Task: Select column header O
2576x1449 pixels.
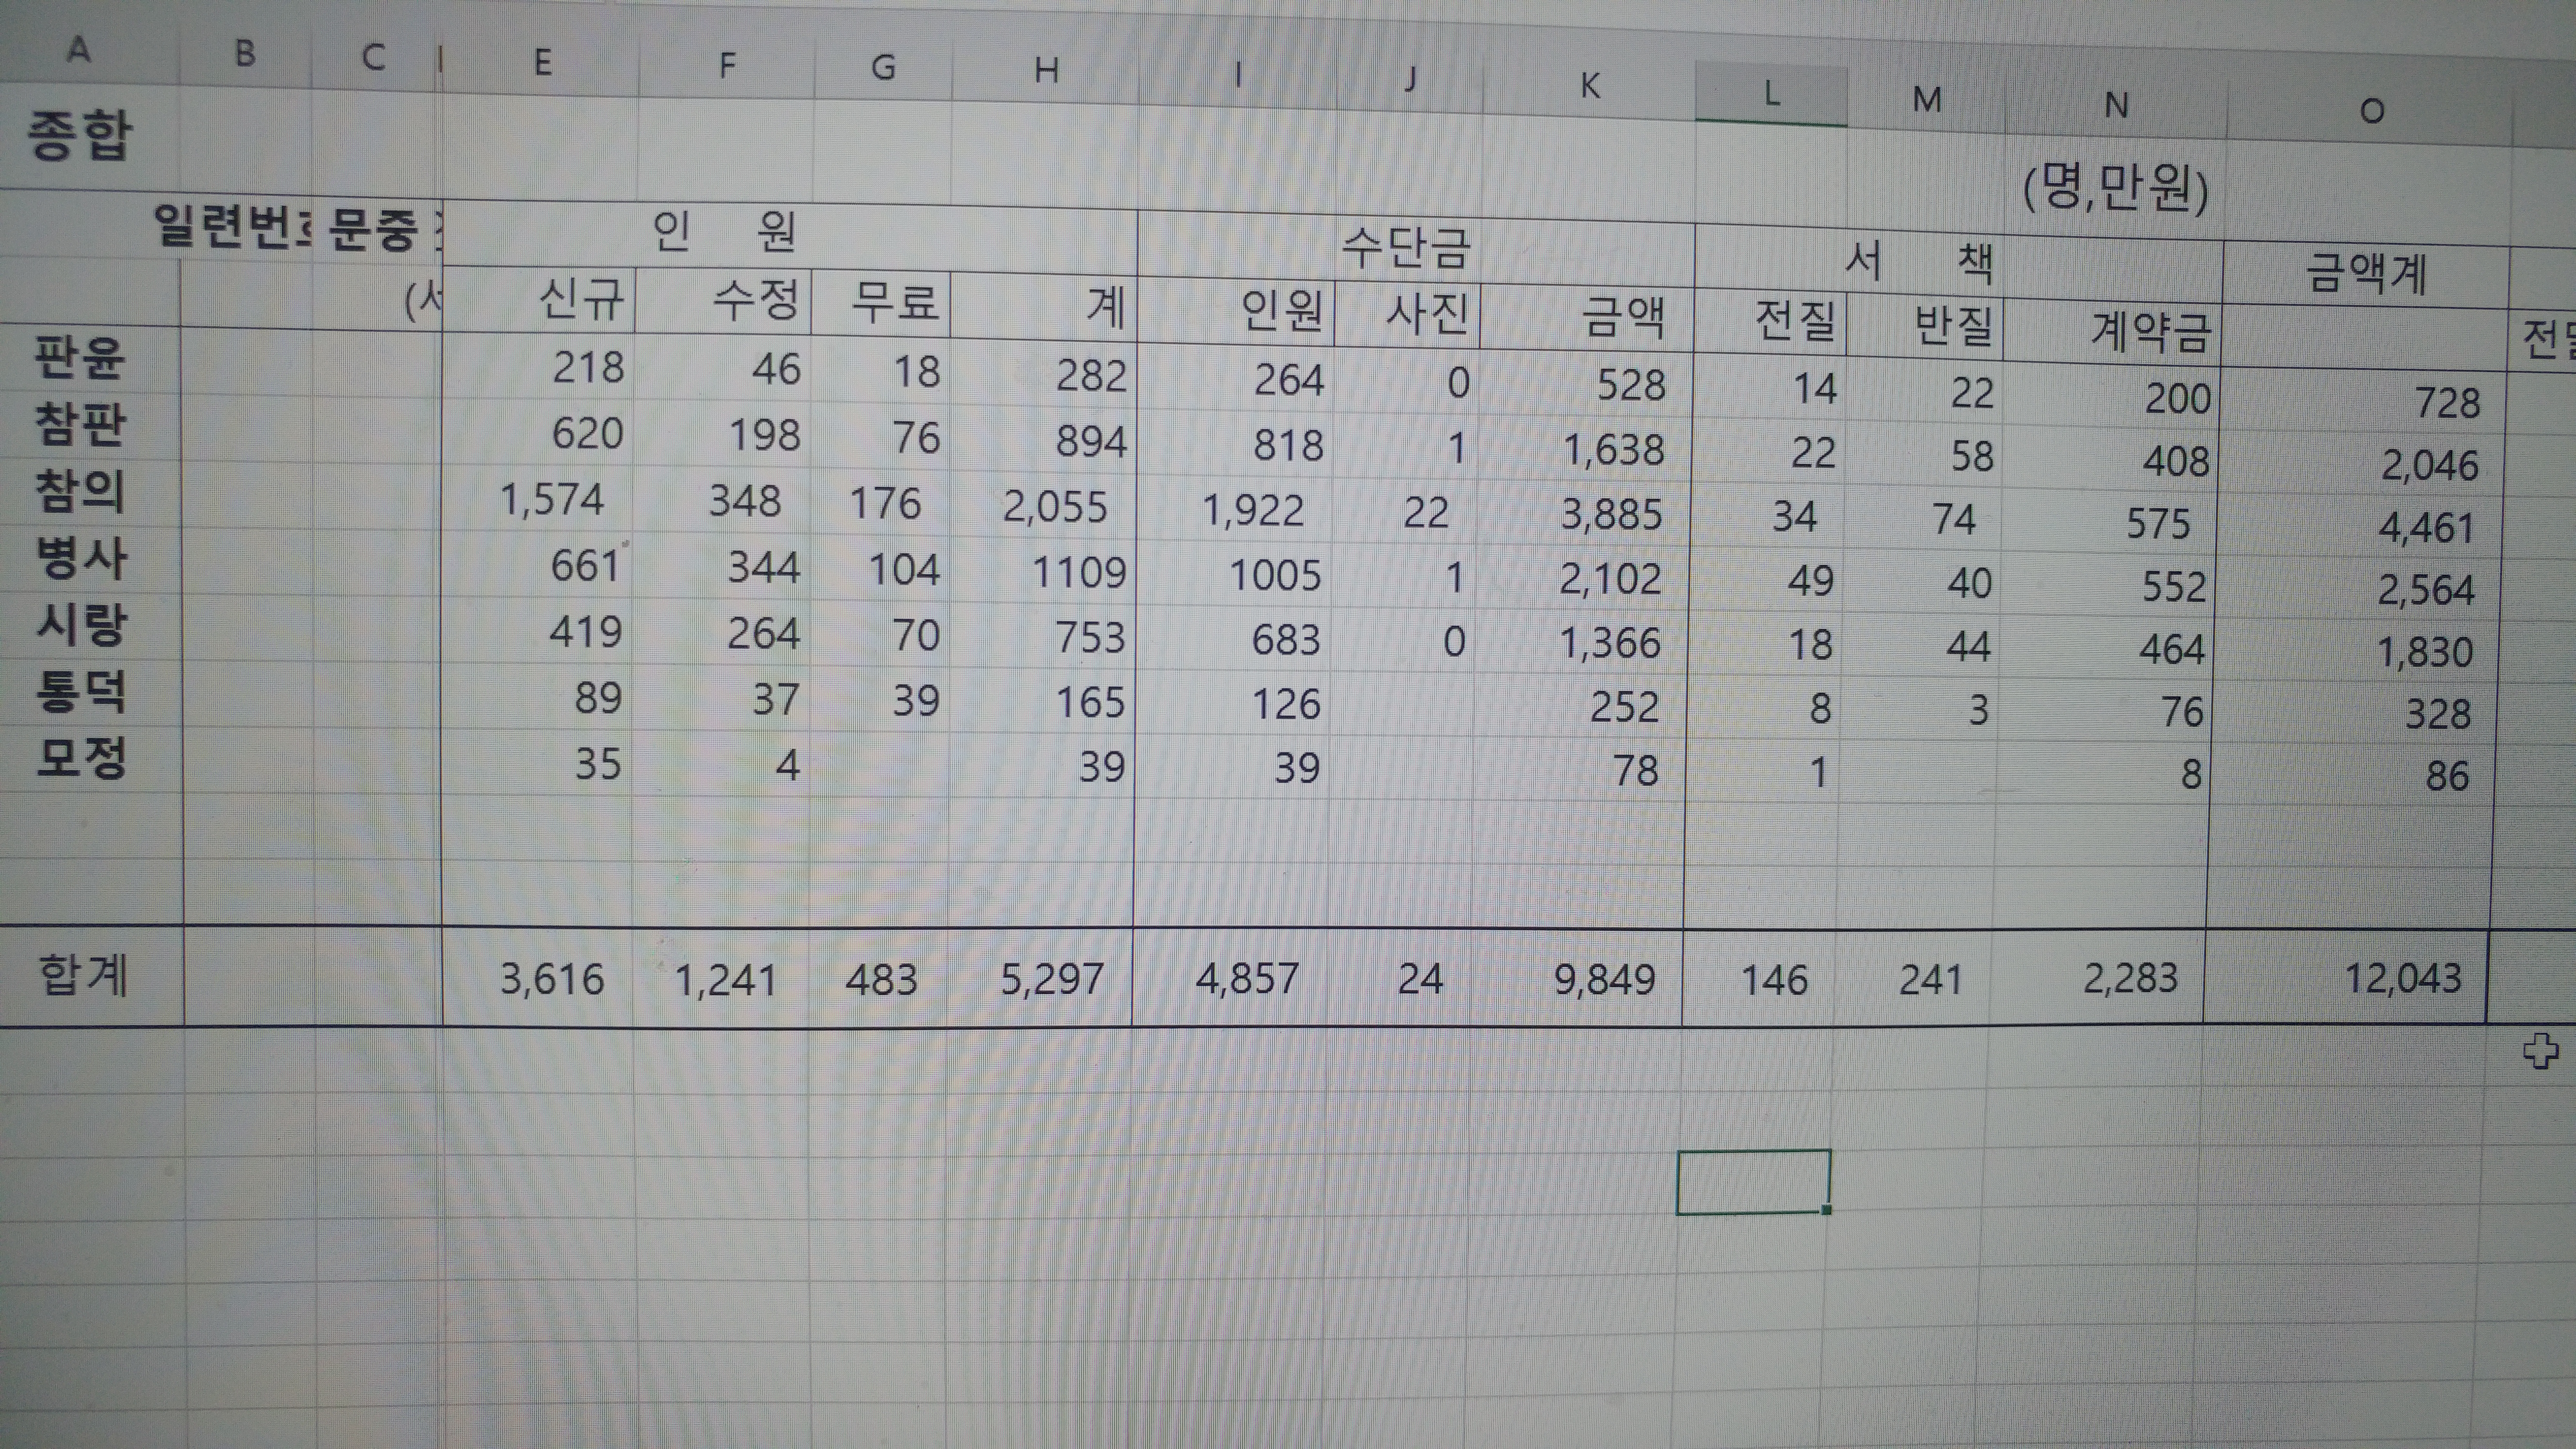Action: coord(2371,111)
